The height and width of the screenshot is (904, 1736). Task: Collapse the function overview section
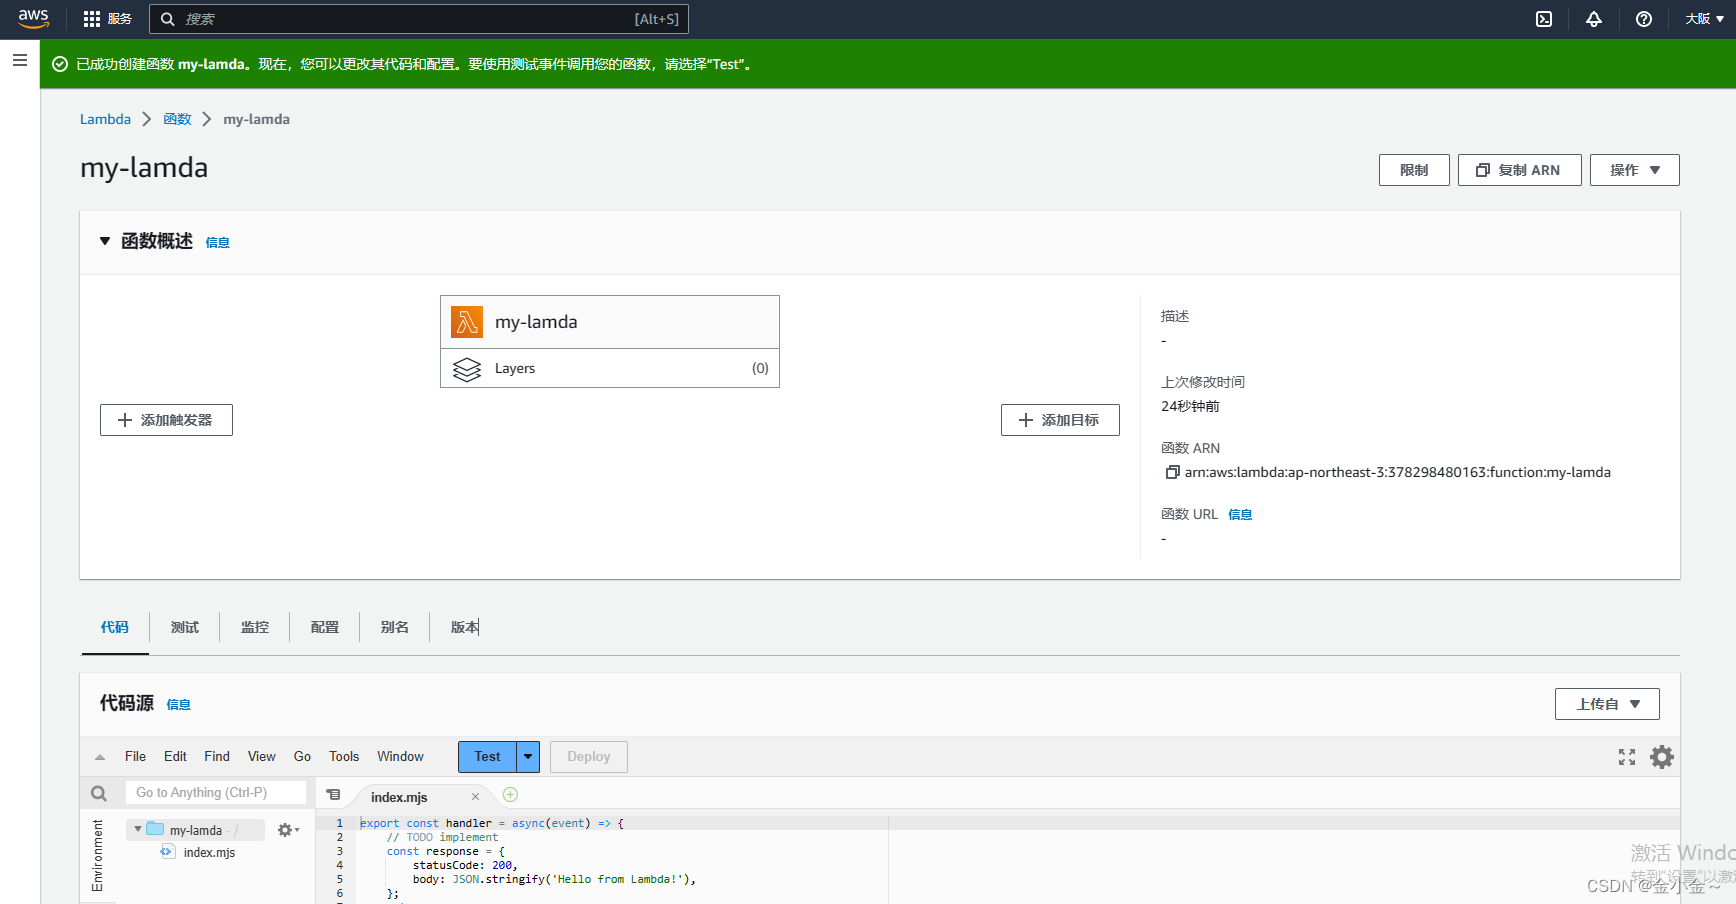(105, 241)
